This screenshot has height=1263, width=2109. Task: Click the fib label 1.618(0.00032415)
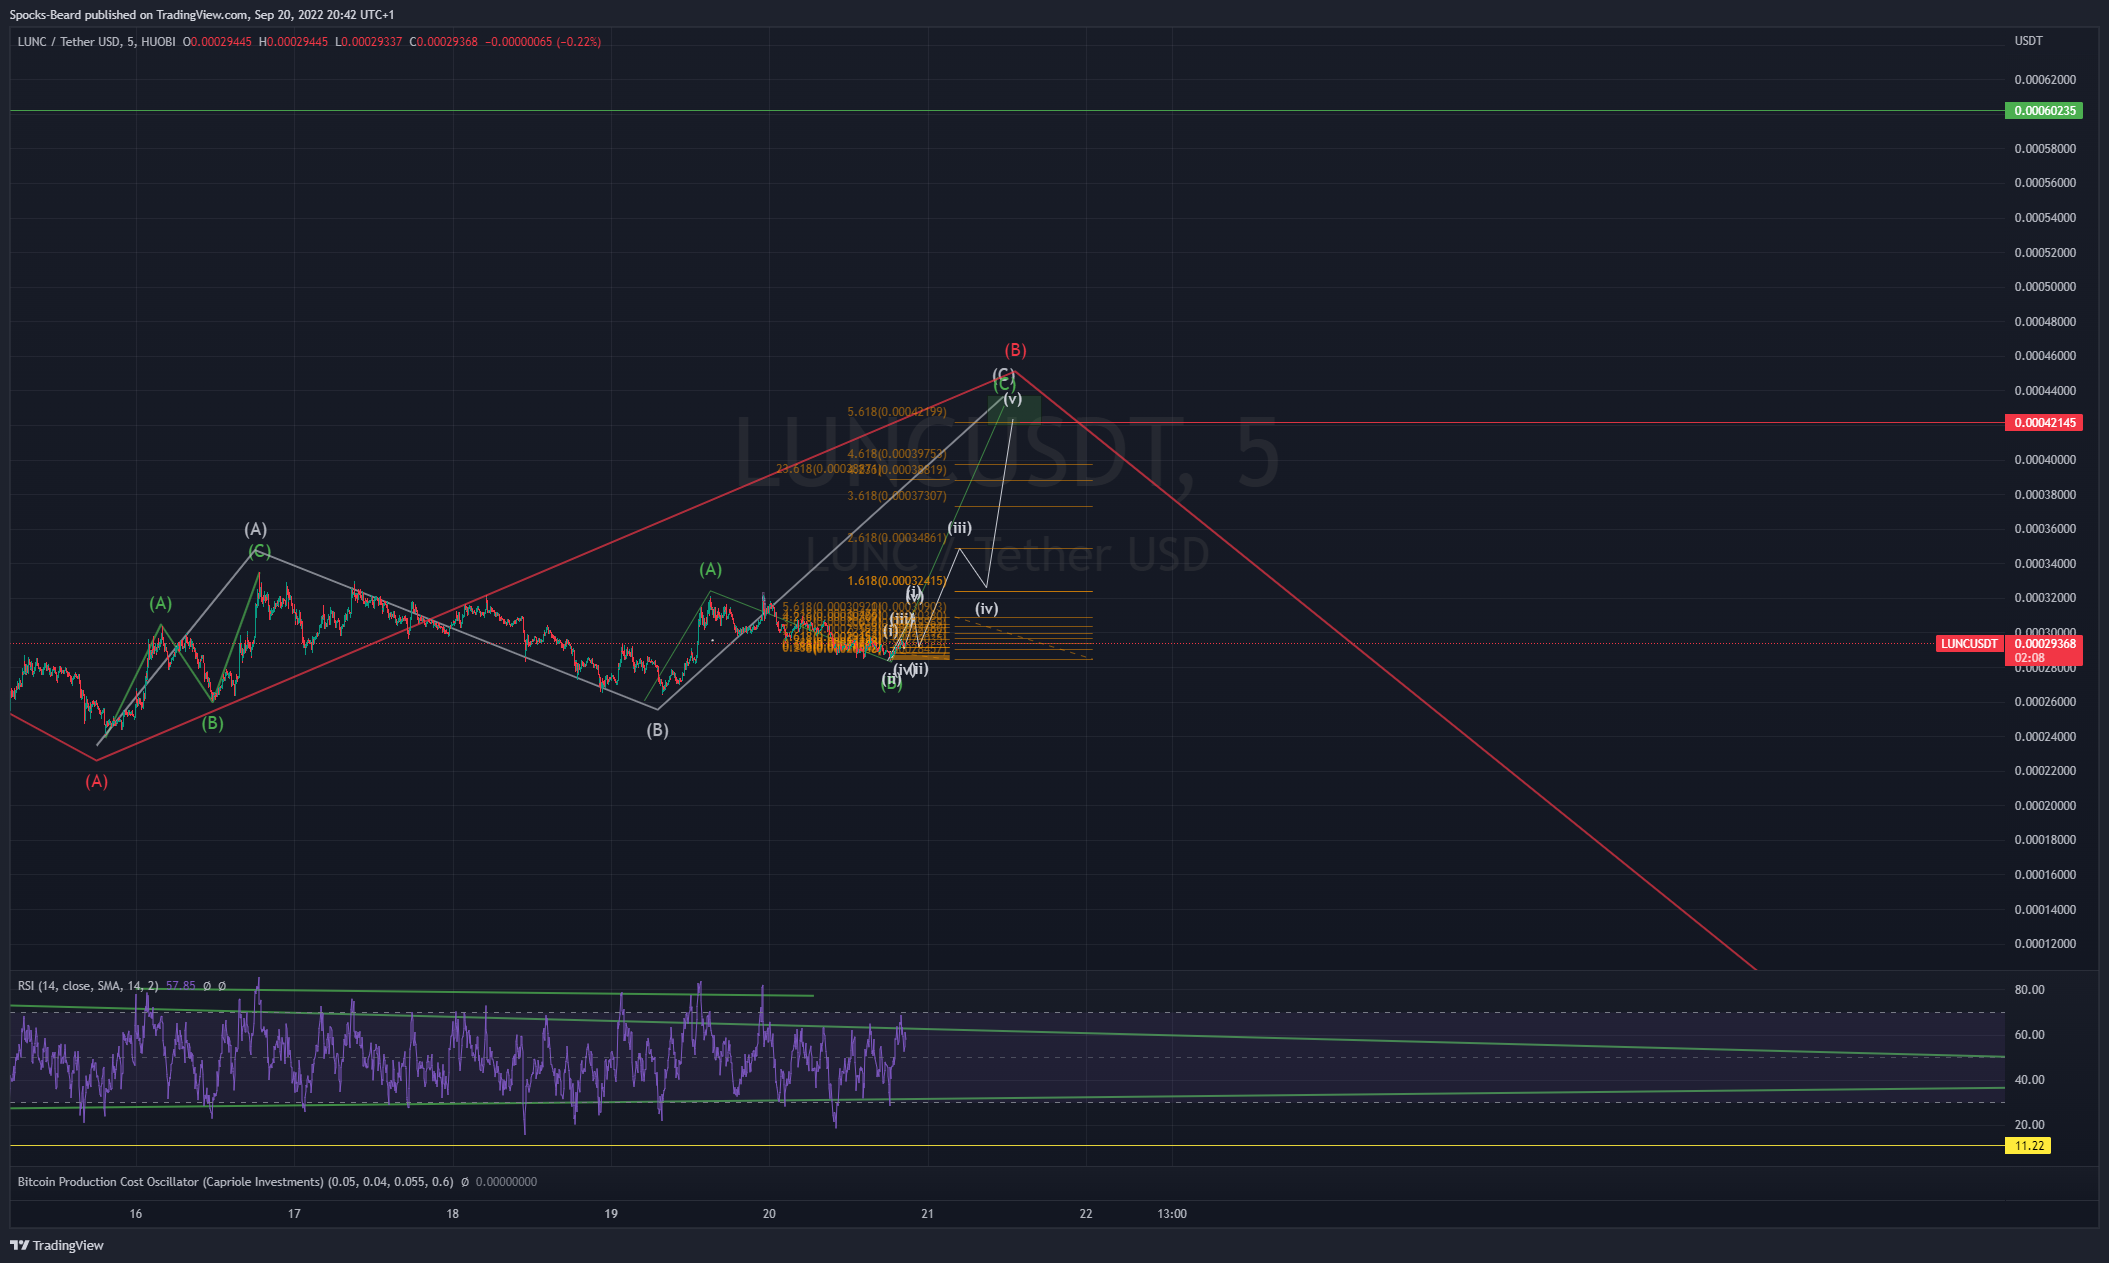(x=896, y=581)
